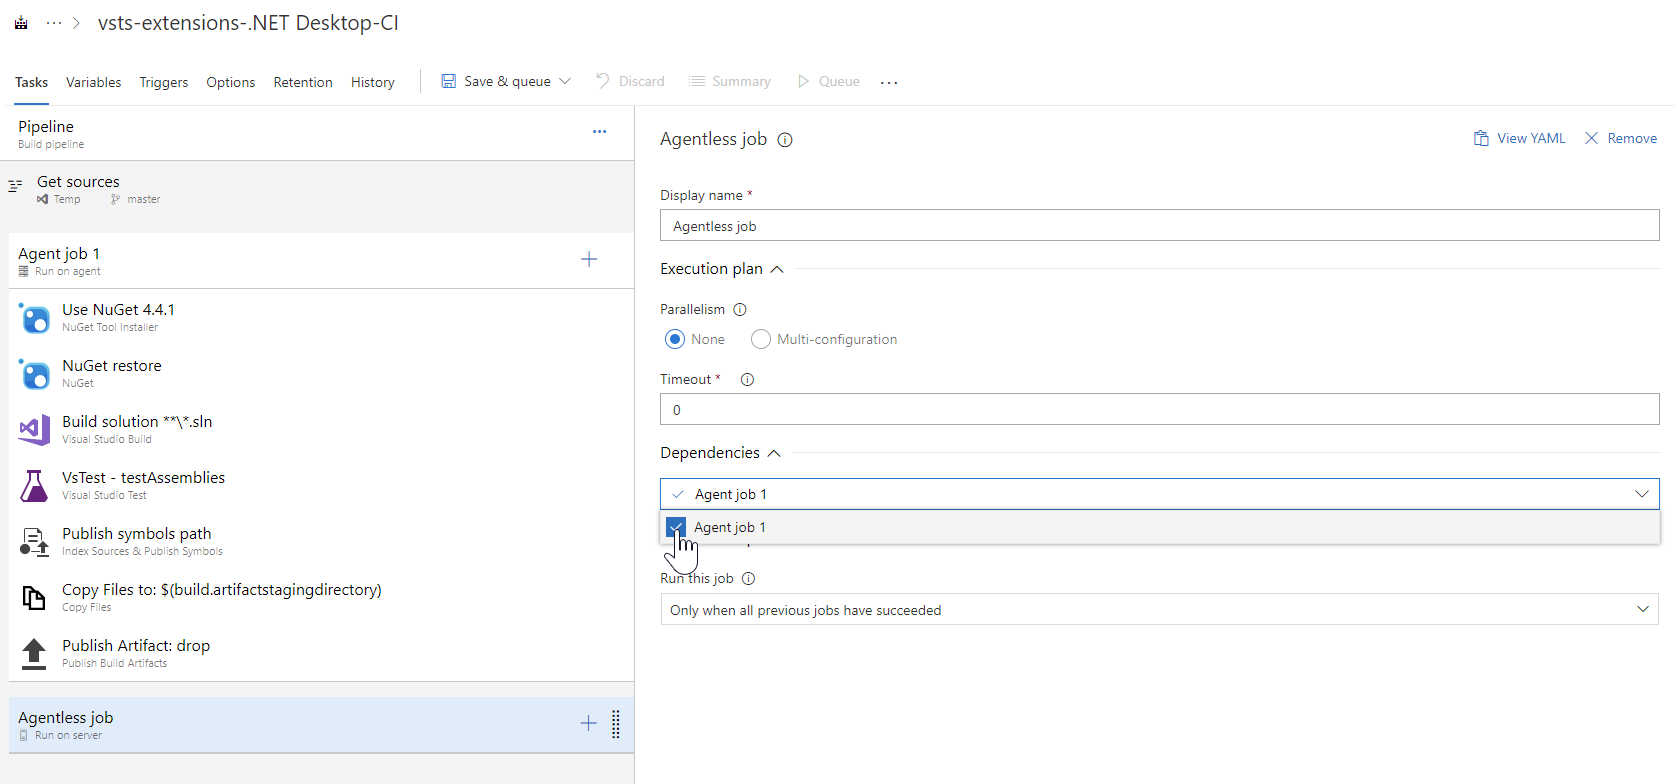Select Copy Files to artifactstagingdirectory task

(x=321, y=598)
